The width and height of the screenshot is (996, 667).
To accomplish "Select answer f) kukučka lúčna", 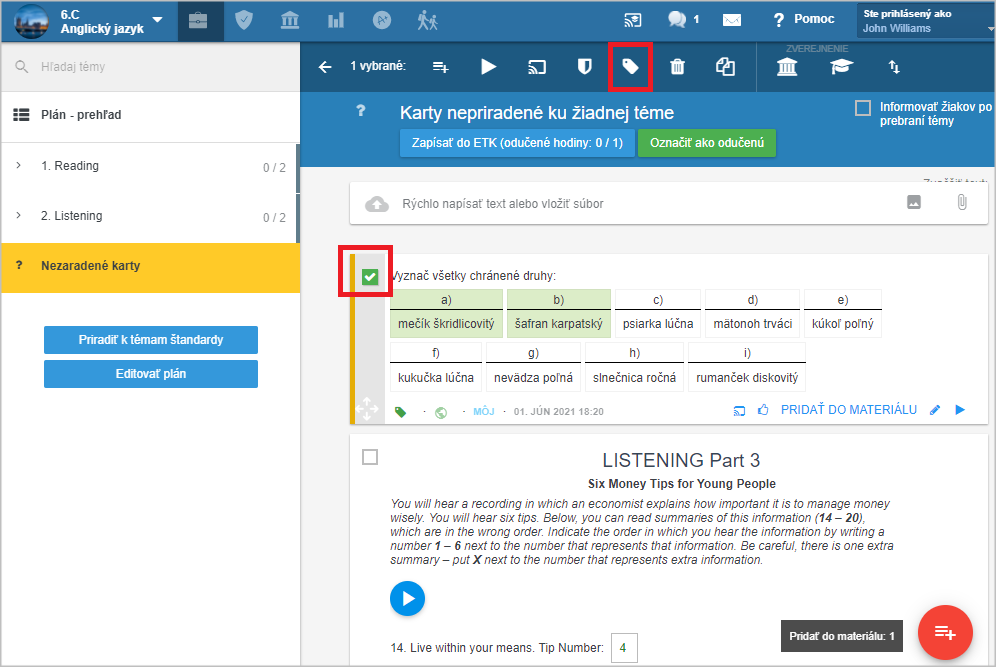I will point(436,367).
